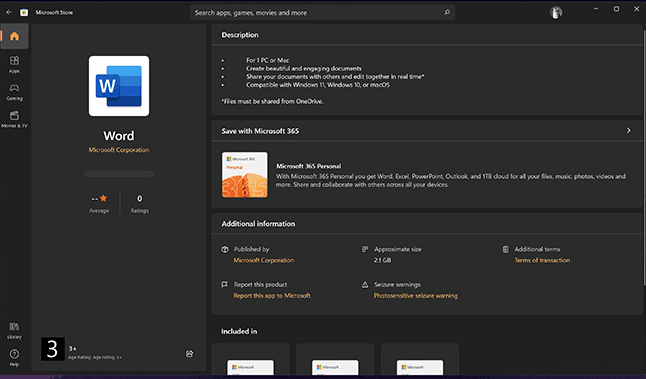
Task: Open third Included in product card
Action: click(420, 359)
